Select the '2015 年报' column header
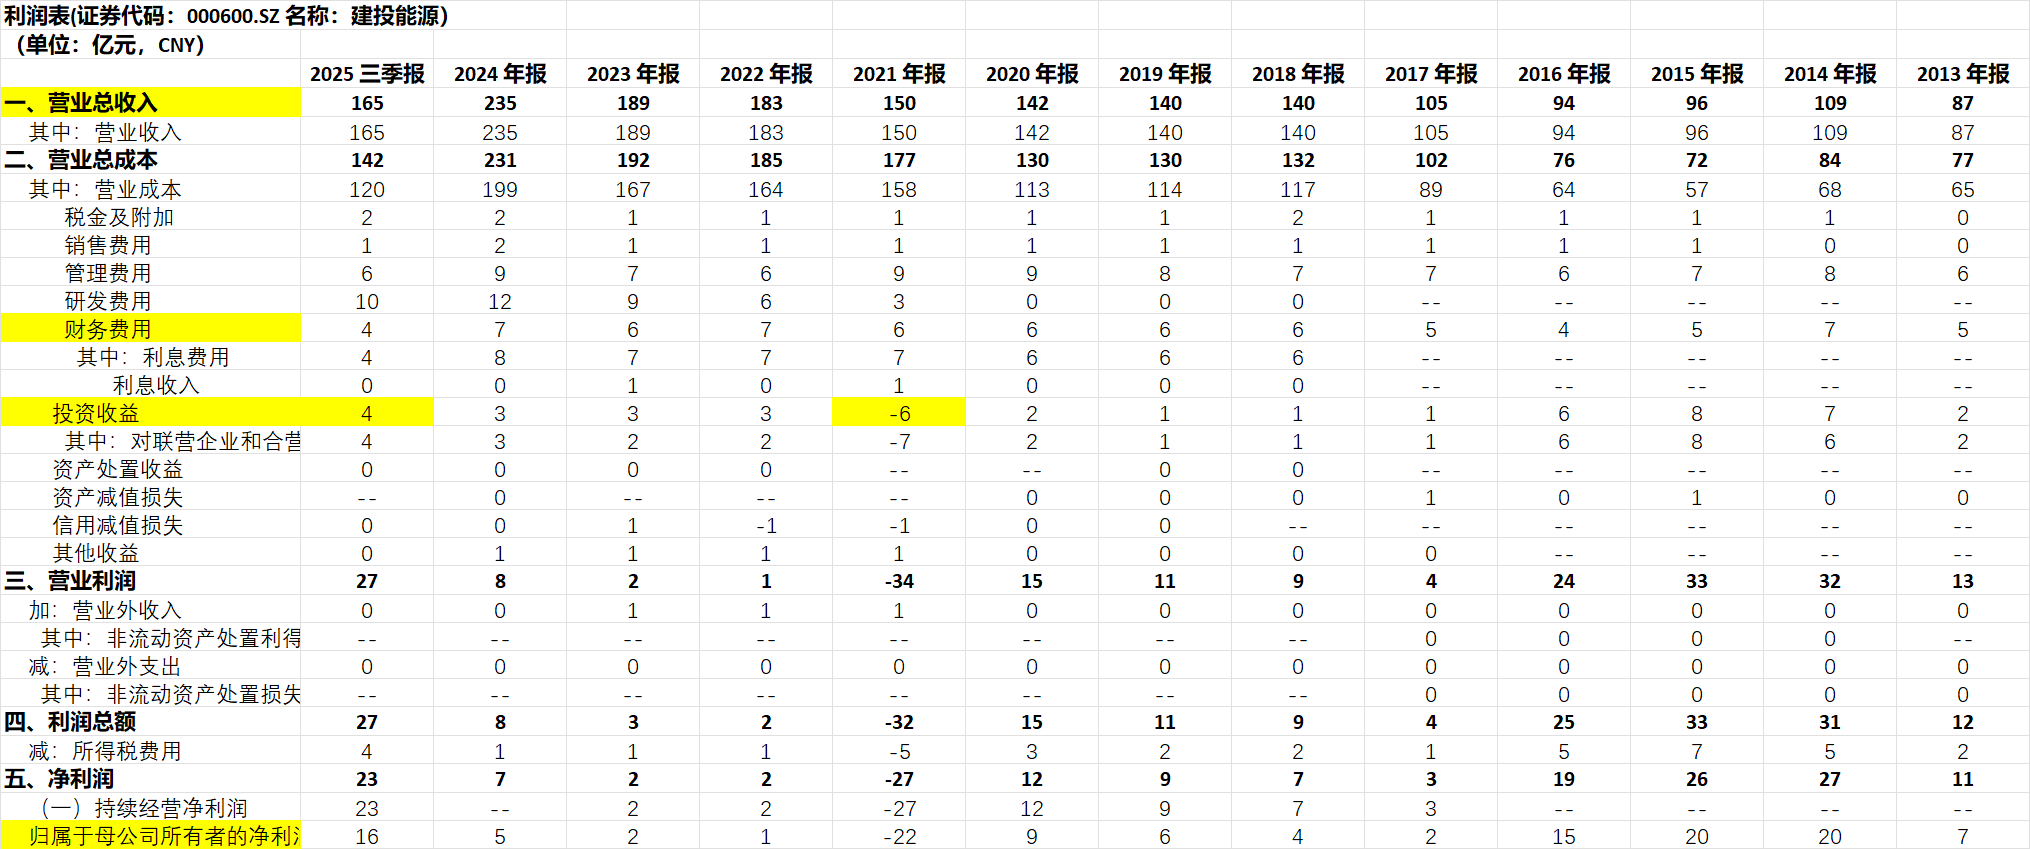The height and width of the screenshot is (849, 2030). point(1697,74)
